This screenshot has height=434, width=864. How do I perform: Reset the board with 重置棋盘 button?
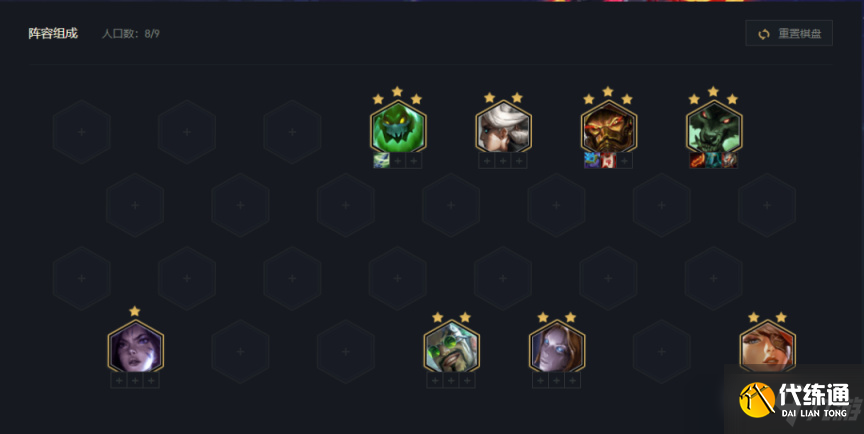(x=789, y=34)
